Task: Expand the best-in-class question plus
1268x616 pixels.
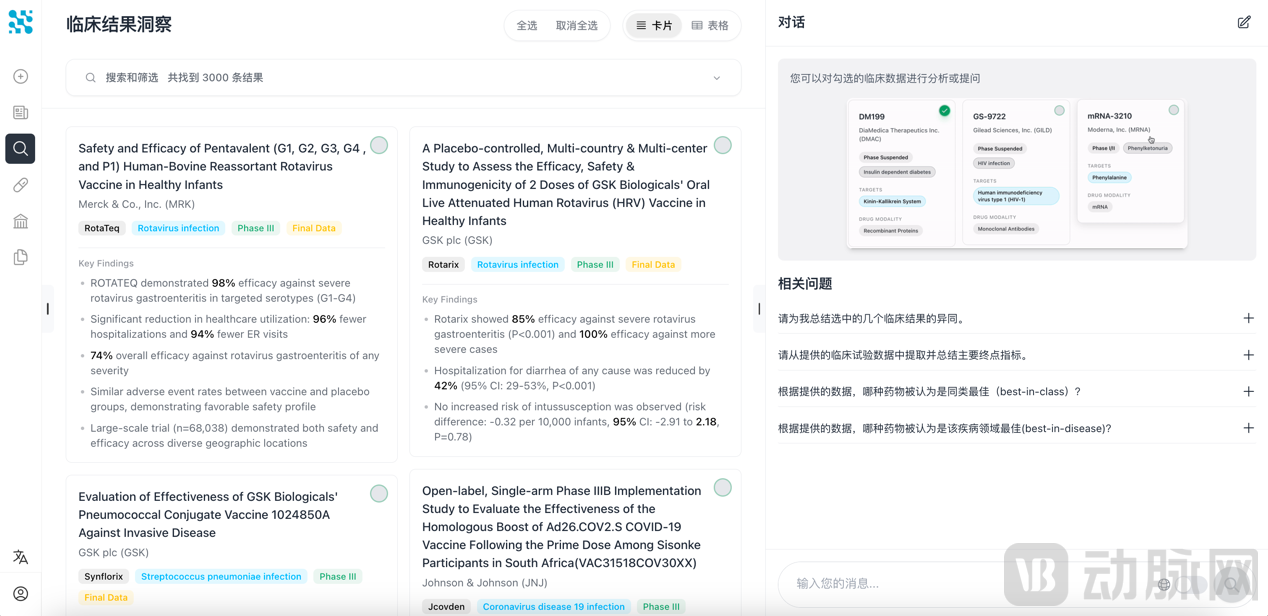Action: [1248, 391]
